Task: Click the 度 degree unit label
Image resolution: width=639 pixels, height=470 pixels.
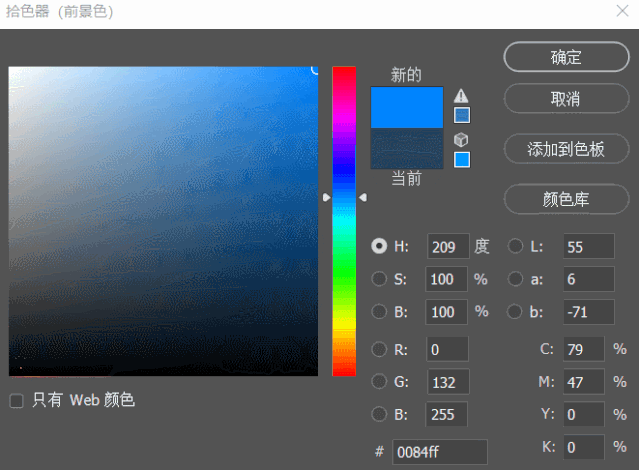Action: (x=481, y=246)
